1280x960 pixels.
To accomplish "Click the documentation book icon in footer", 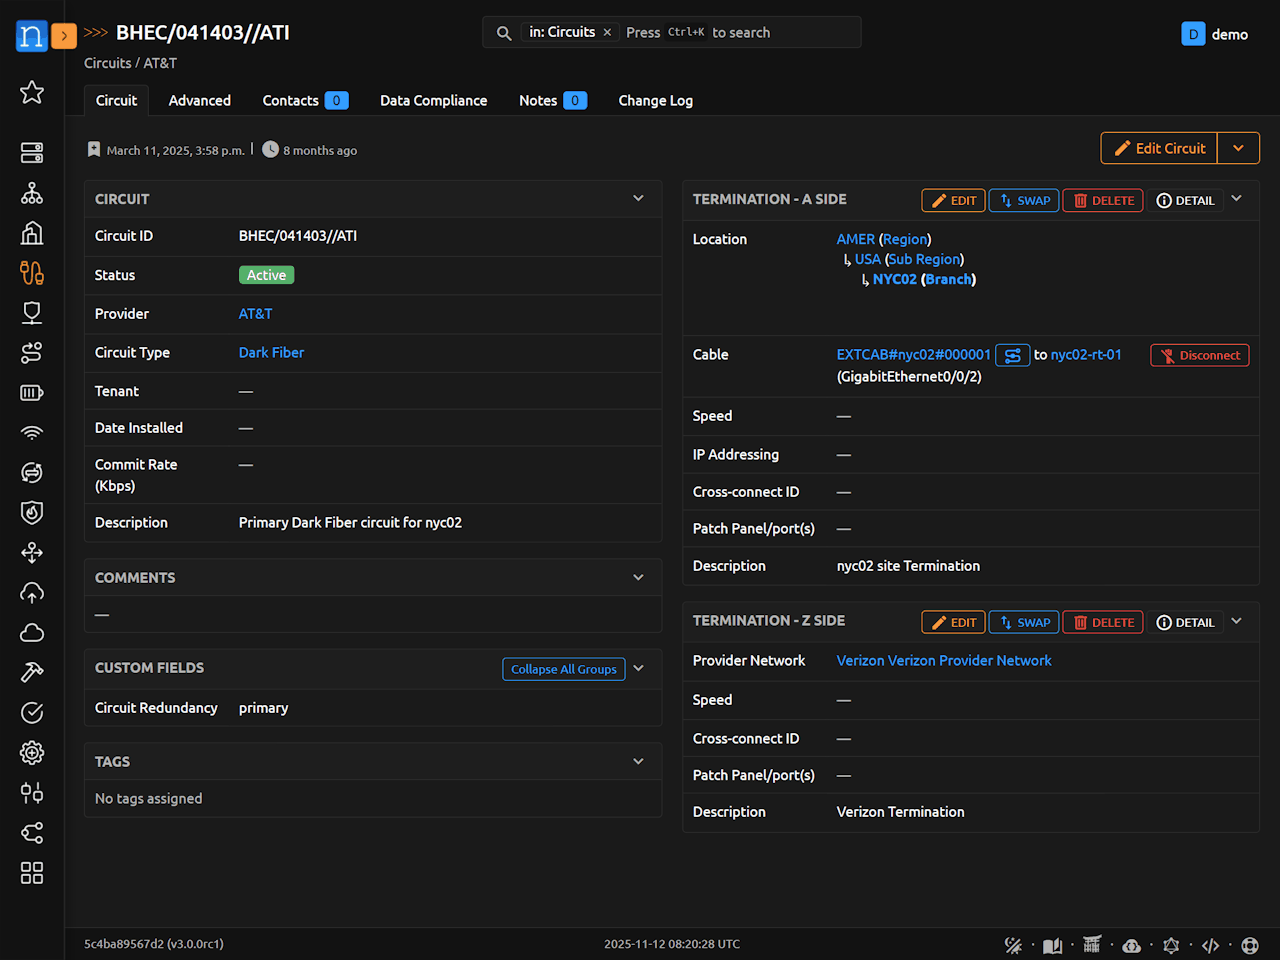I will tap(1052, 945).
